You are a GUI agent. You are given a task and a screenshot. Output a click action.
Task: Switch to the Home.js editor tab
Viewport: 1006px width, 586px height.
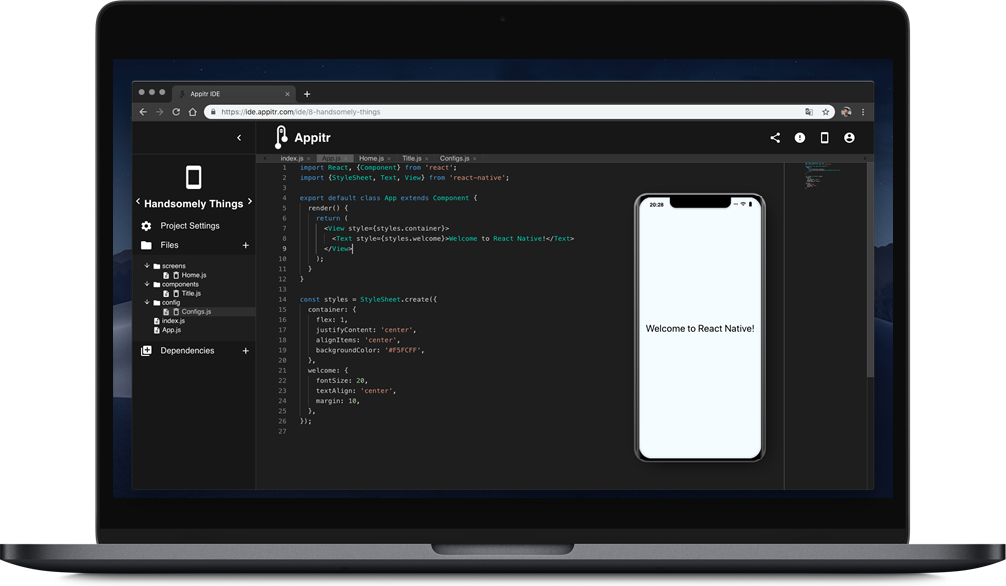pos(371,159)
